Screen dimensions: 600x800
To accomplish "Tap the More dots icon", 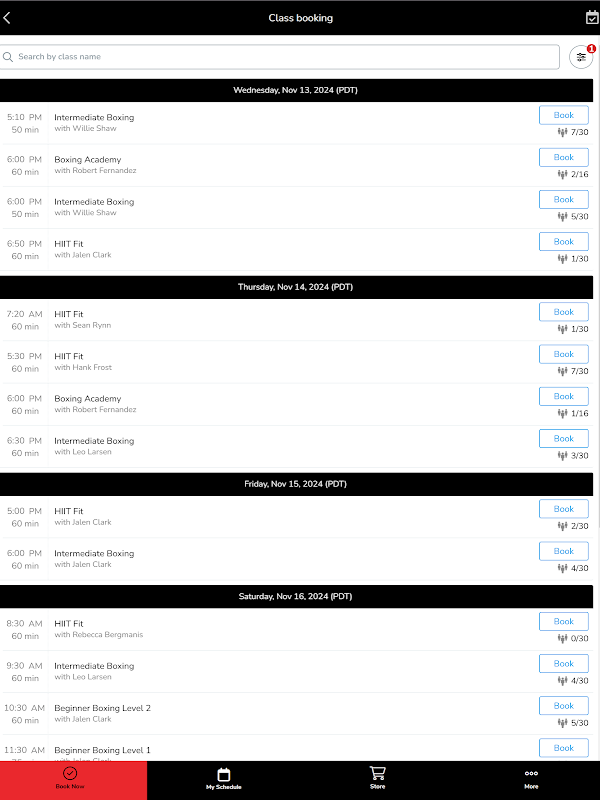I will click(x=531, y=773).
